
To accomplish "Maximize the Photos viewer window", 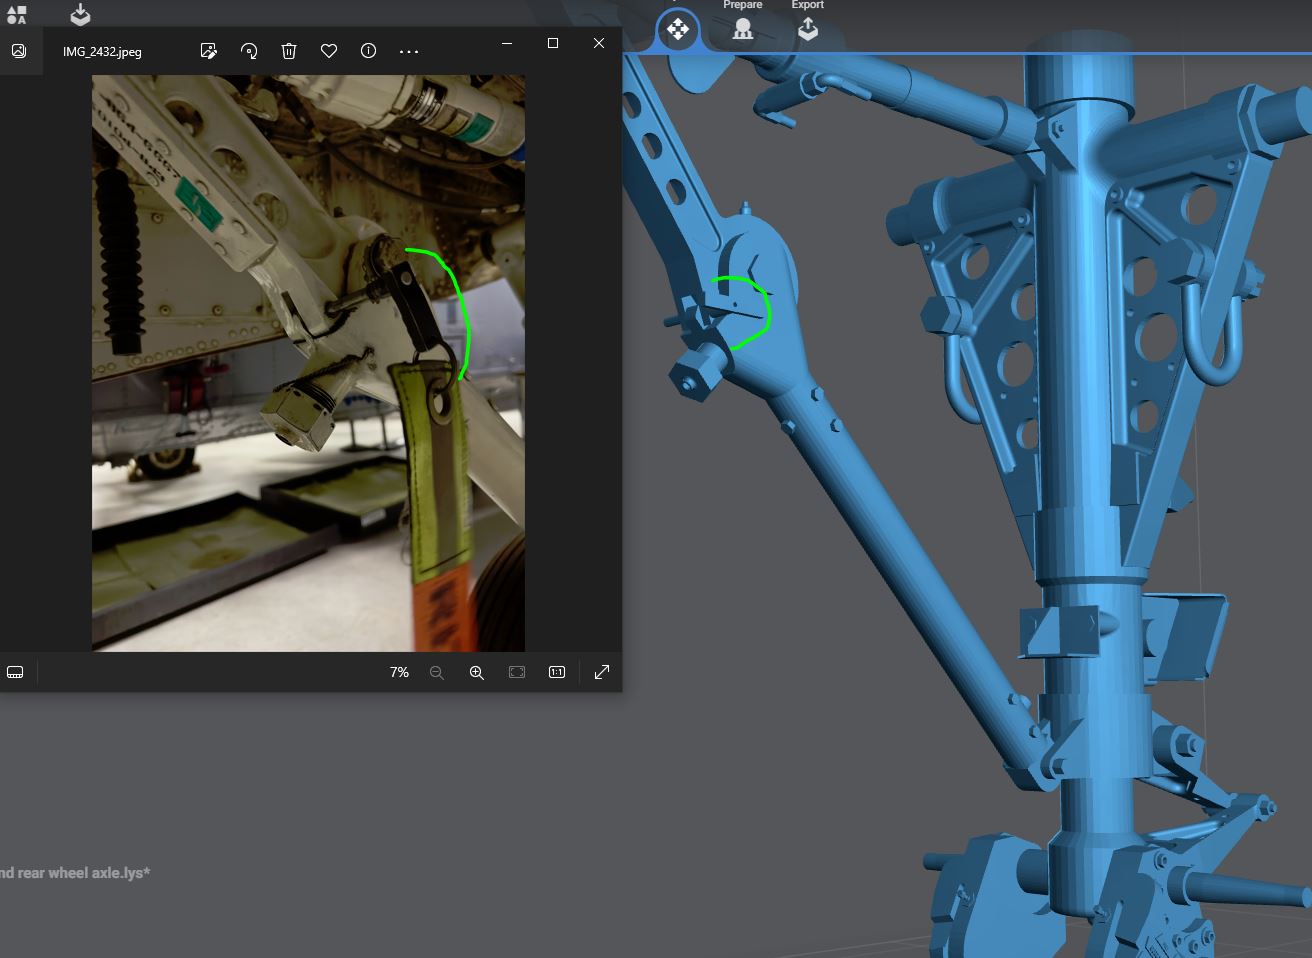I will (x=553, y=43).
